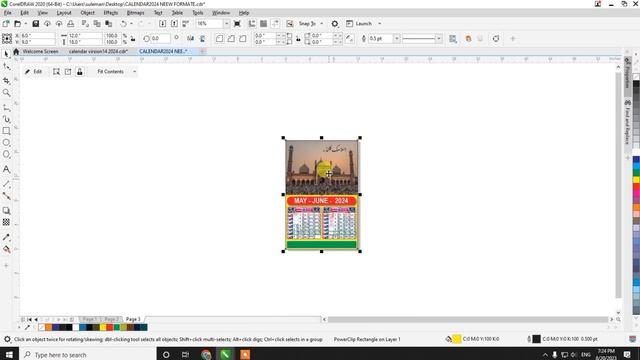
Task: Switch to Page 3 tab
Action: 133,319
